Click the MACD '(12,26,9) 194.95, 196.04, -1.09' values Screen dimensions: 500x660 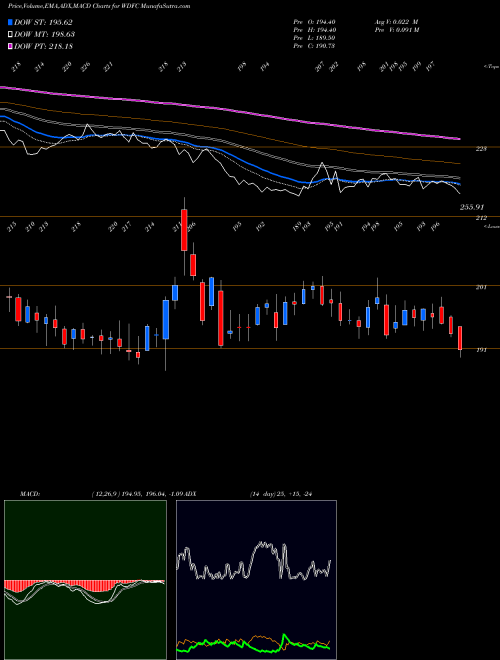[137, 494]
